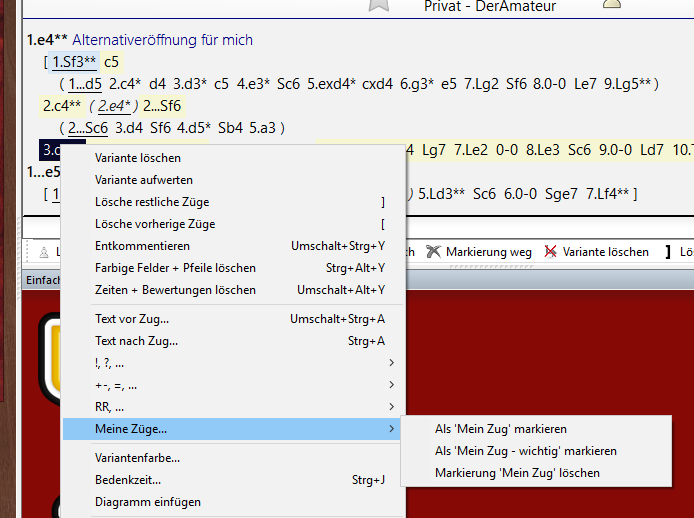Click the pawn icon at the toolbar's left edge
The image size is (694, 518).
click(x=43, y=252)
